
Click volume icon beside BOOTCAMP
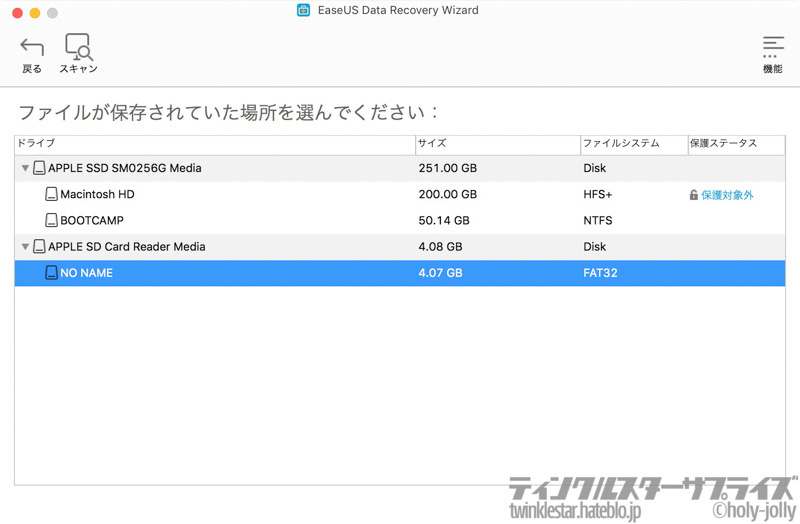coord(52,220)
